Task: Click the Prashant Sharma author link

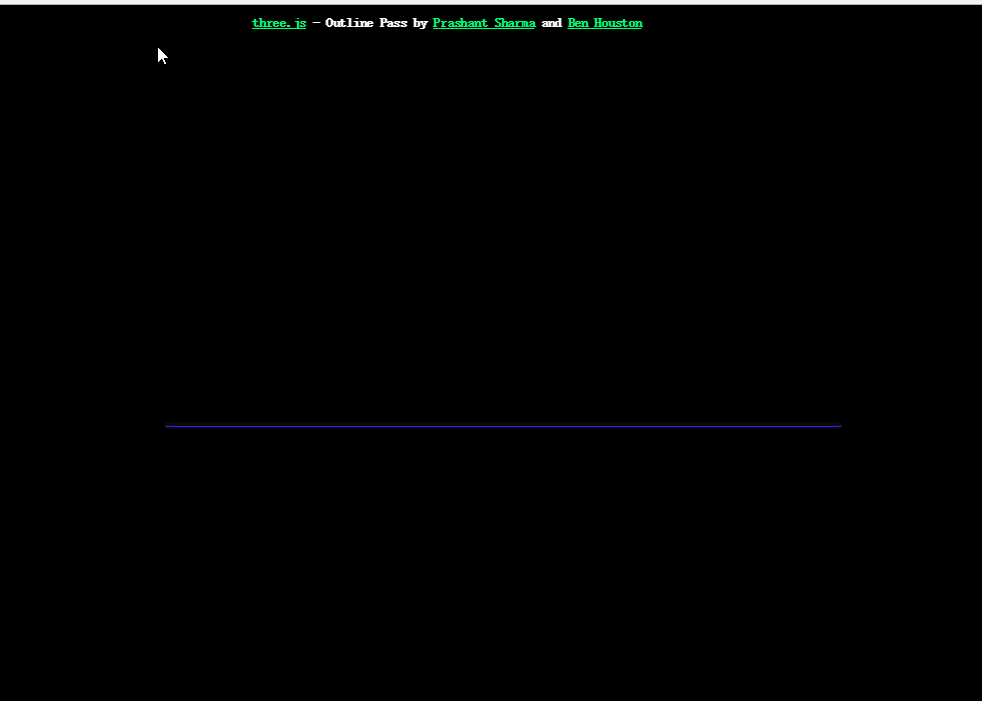Action: click(483, 22)
